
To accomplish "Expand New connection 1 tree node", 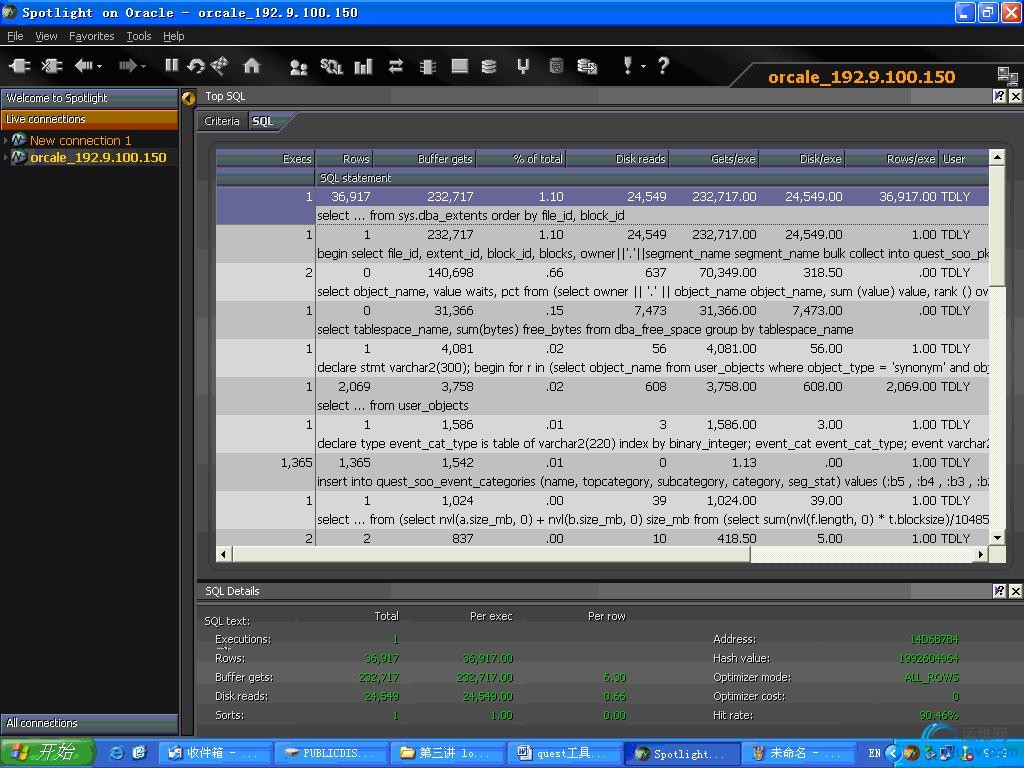I will 5,140.
